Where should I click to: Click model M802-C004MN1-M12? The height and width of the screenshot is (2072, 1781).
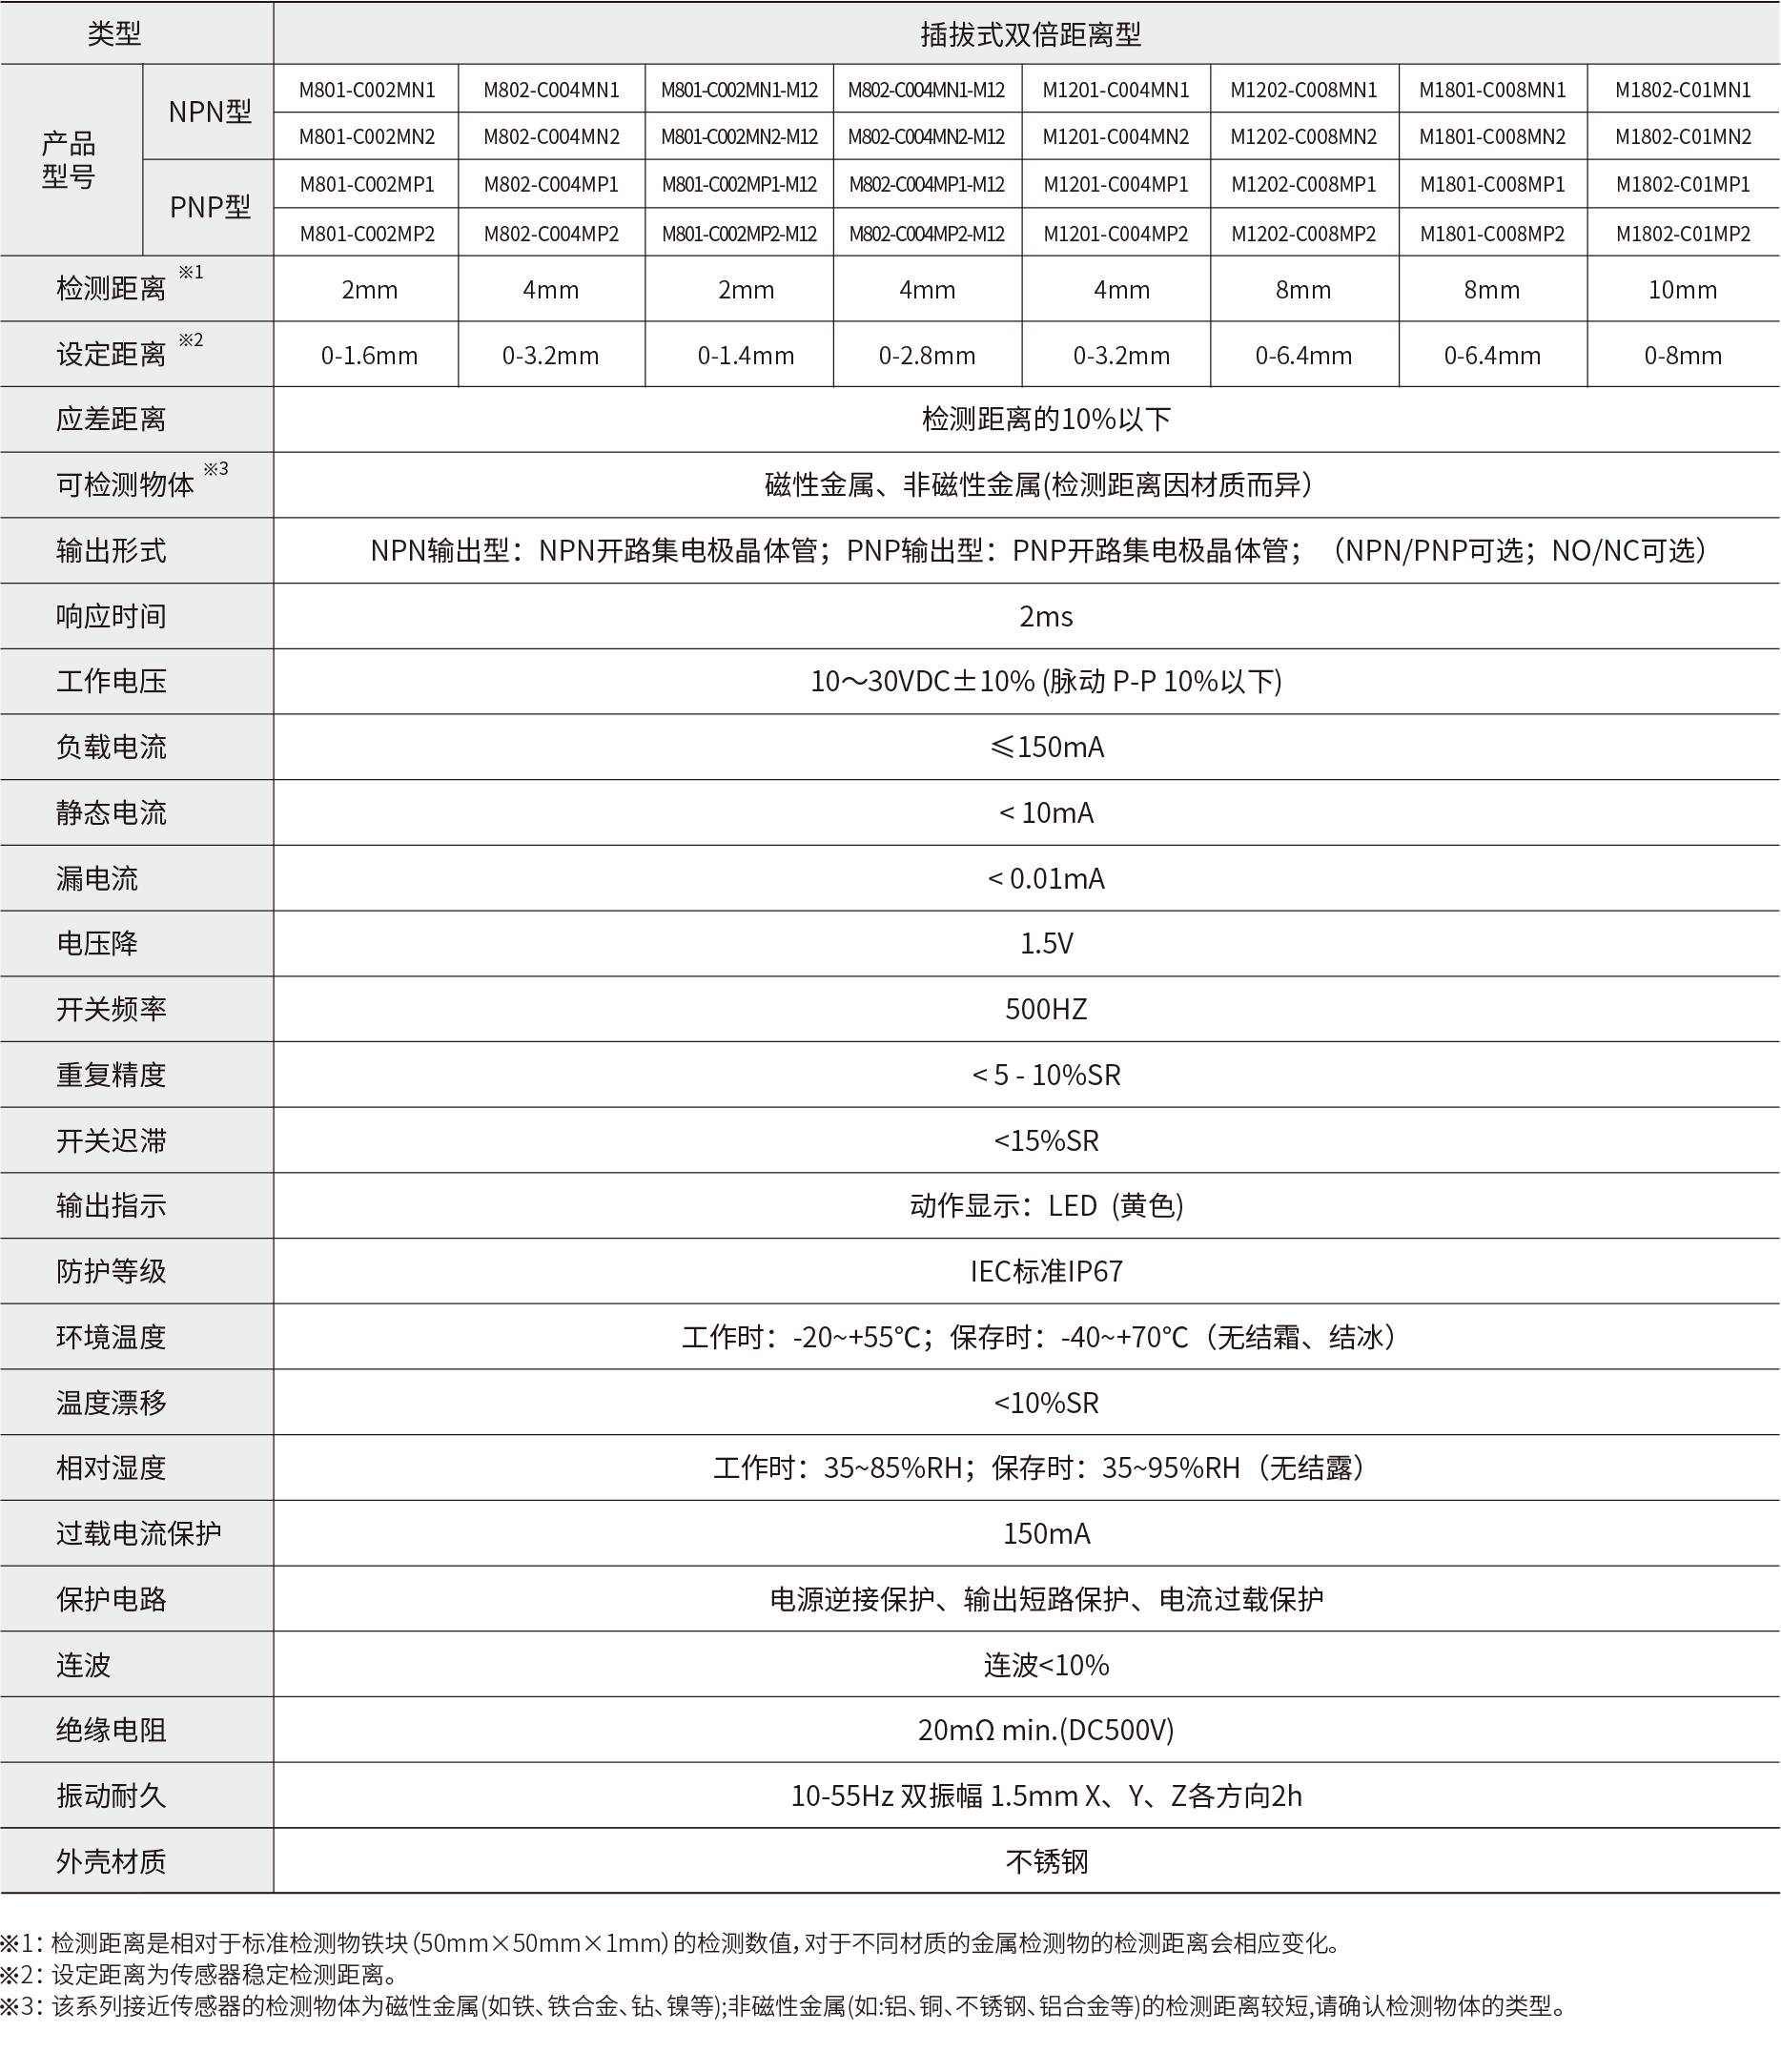(x=926, y=90)
